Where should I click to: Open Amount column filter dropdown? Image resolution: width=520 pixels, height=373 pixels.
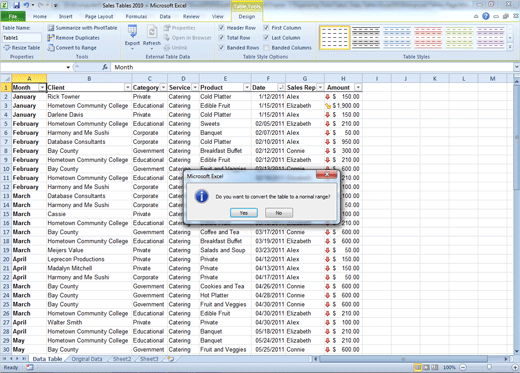point(358,87)
